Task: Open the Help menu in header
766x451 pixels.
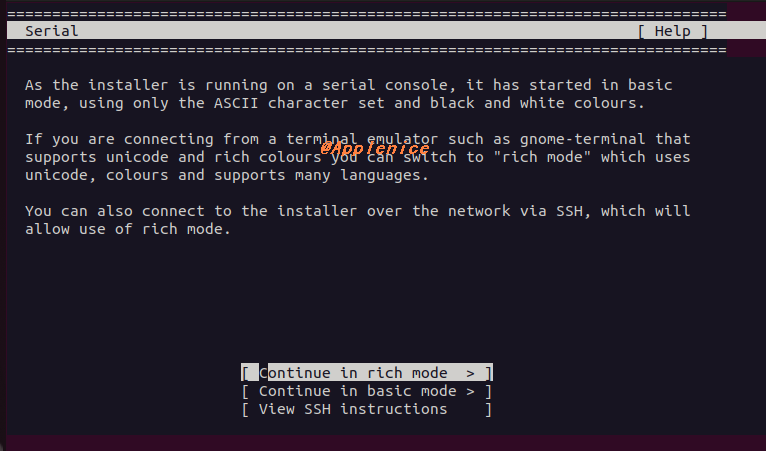Action: pyautogui.click(x=673, y=31)
